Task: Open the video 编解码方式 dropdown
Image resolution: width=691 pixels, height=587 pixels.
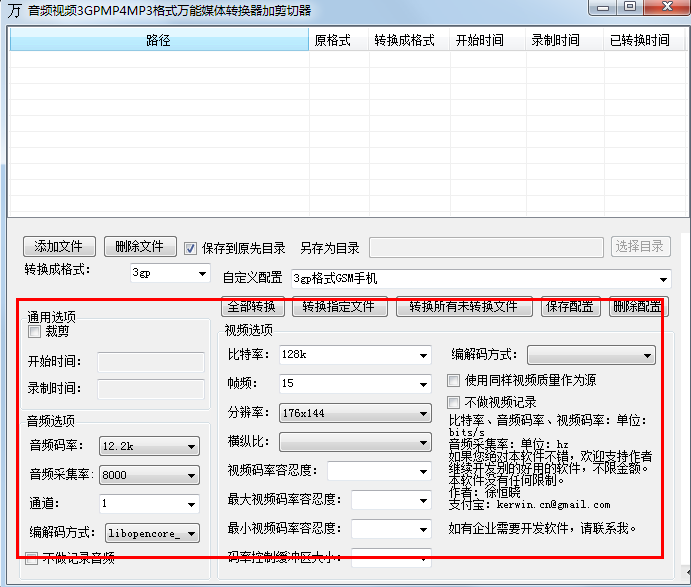Action: click(x=591, y=355)
